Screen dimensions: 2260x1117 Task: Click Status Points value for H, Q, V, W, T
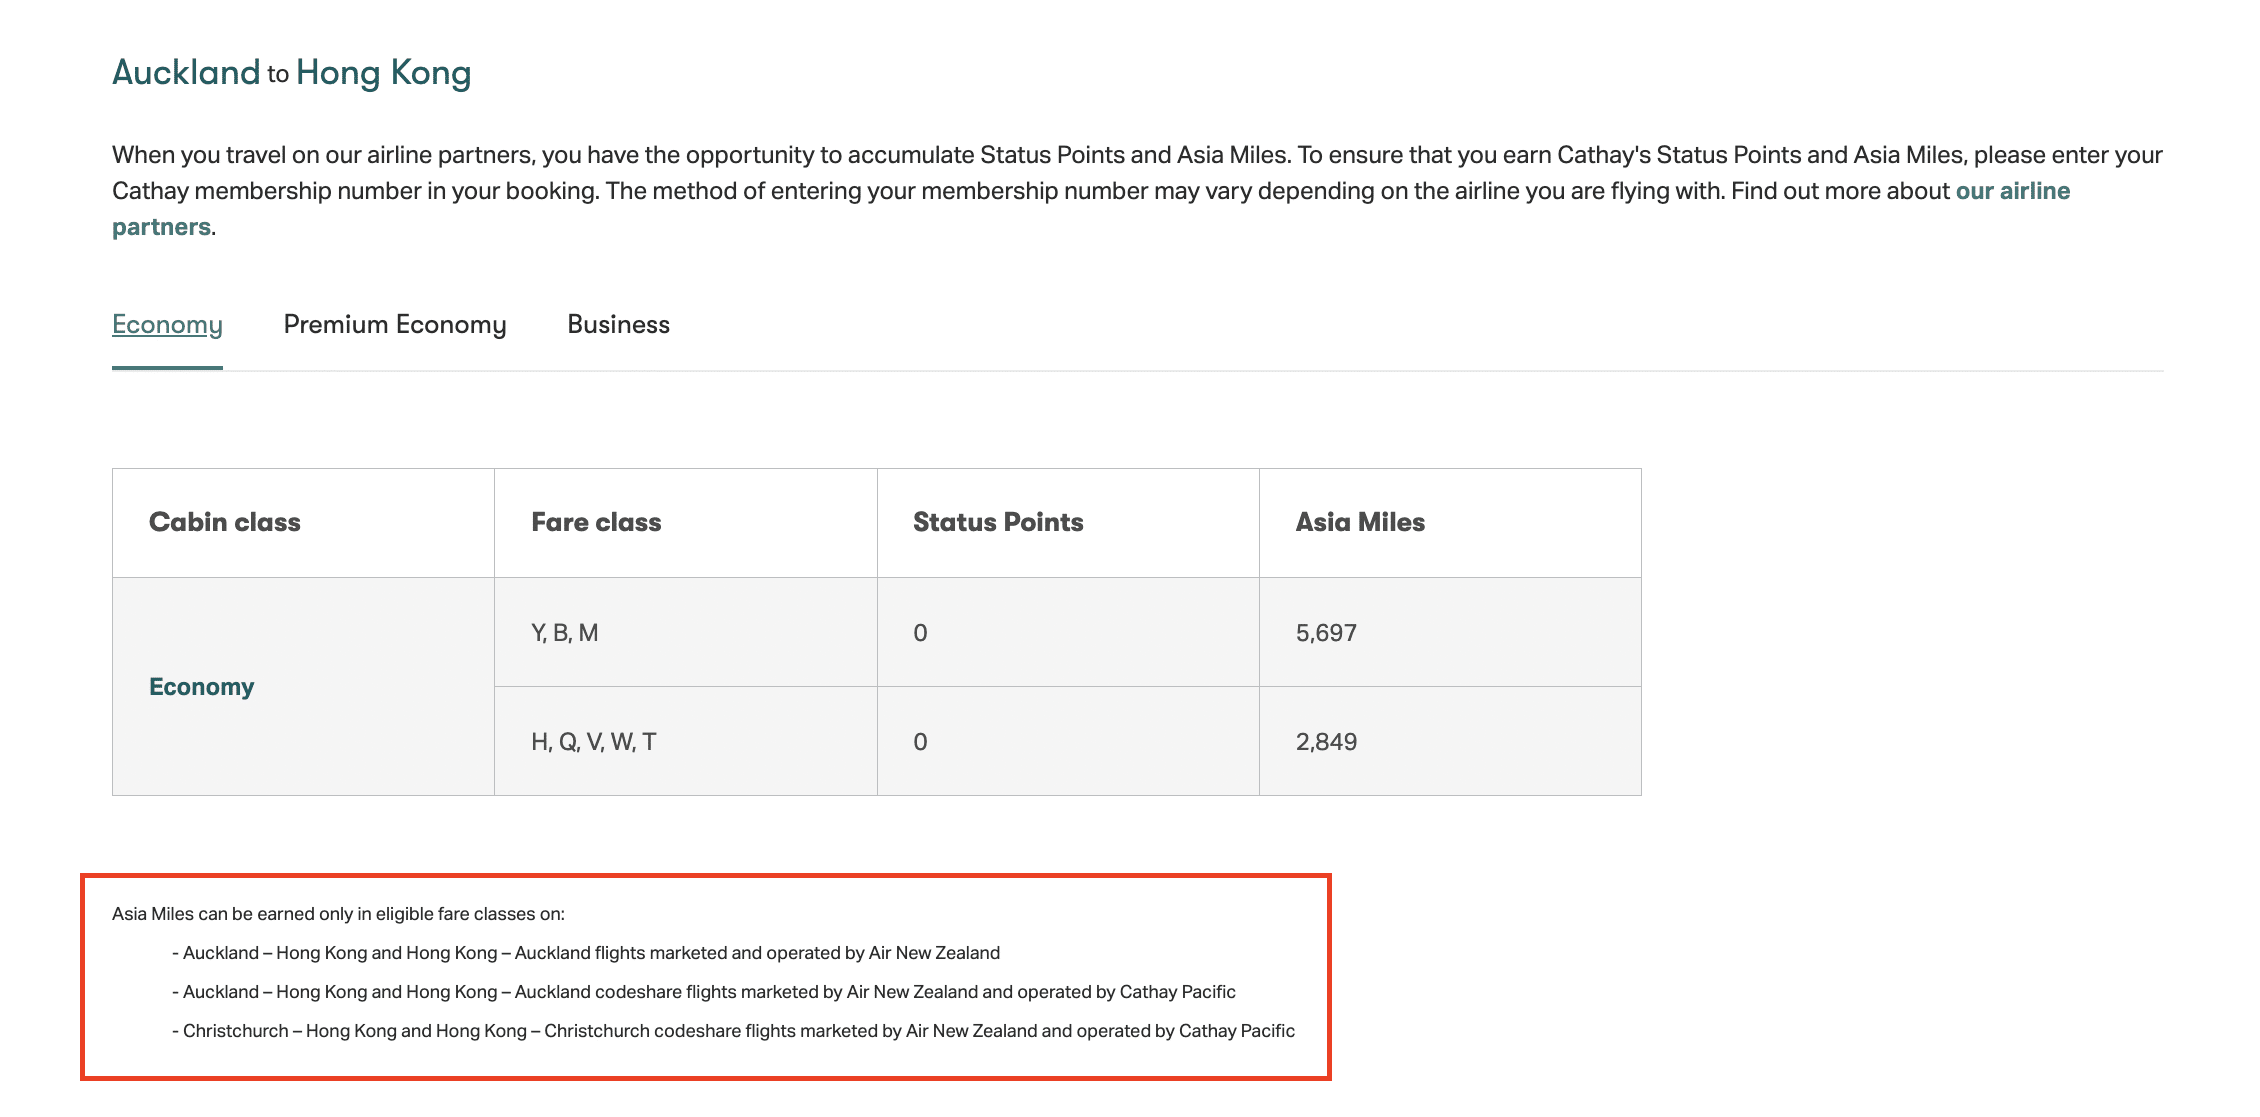[x=920, y=742]
